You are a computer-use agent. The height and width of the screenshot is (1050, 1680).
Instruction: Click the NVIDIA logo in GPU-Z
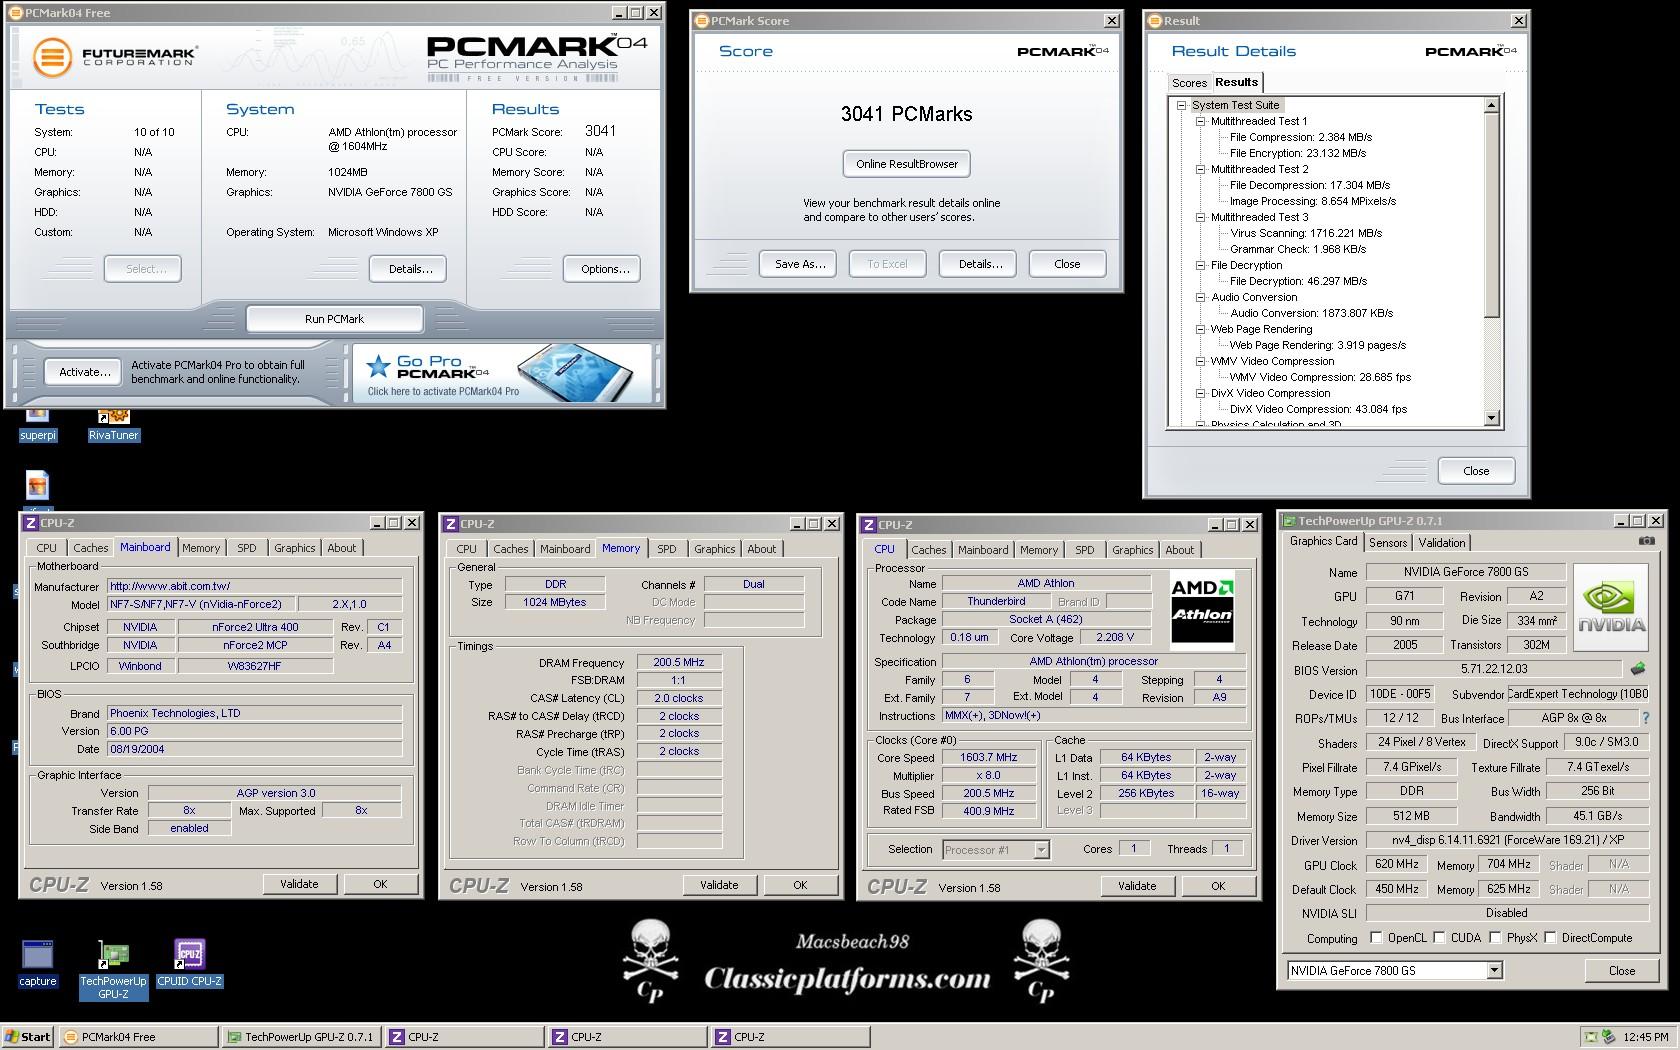click(x=1610, y=607)
